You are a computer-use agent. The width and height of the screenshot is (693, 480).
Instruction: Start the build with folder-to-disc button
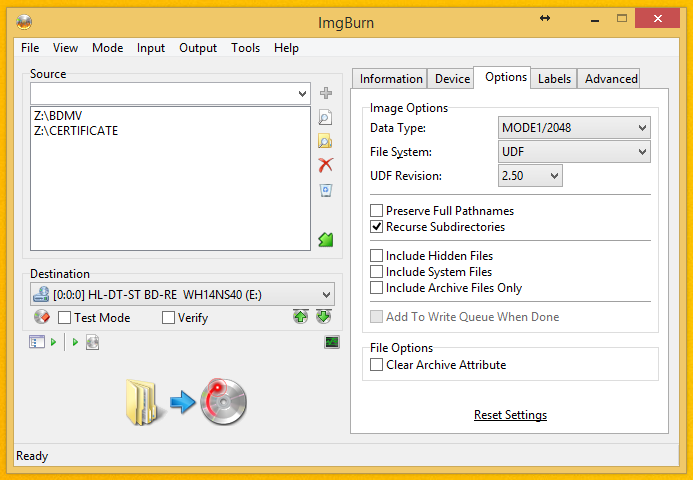(x=187, y=402)
